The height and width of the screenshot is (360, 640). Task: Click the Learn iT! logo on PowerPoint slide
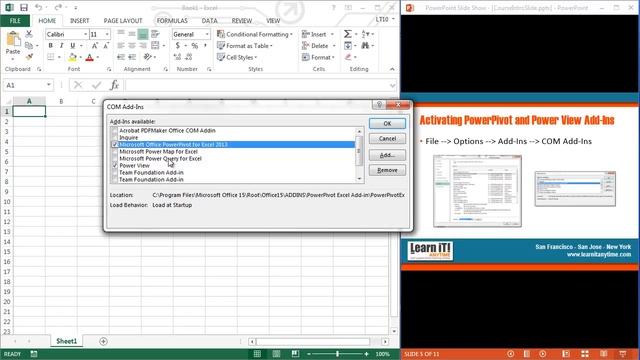[430, 251]
